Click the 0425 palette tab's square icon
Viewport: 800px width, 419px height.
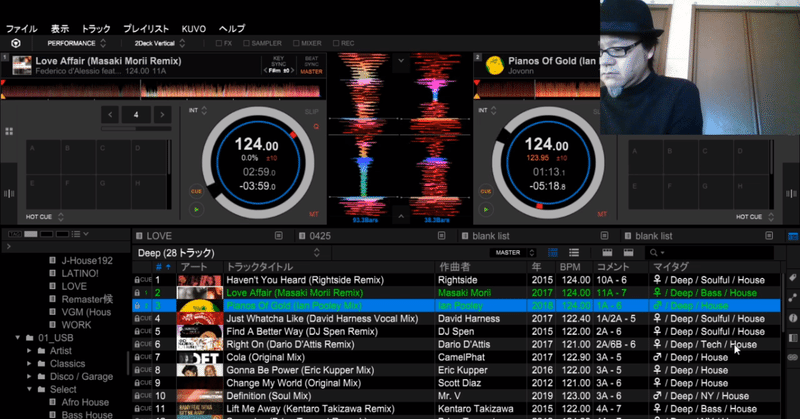click(x=441, y=236)
